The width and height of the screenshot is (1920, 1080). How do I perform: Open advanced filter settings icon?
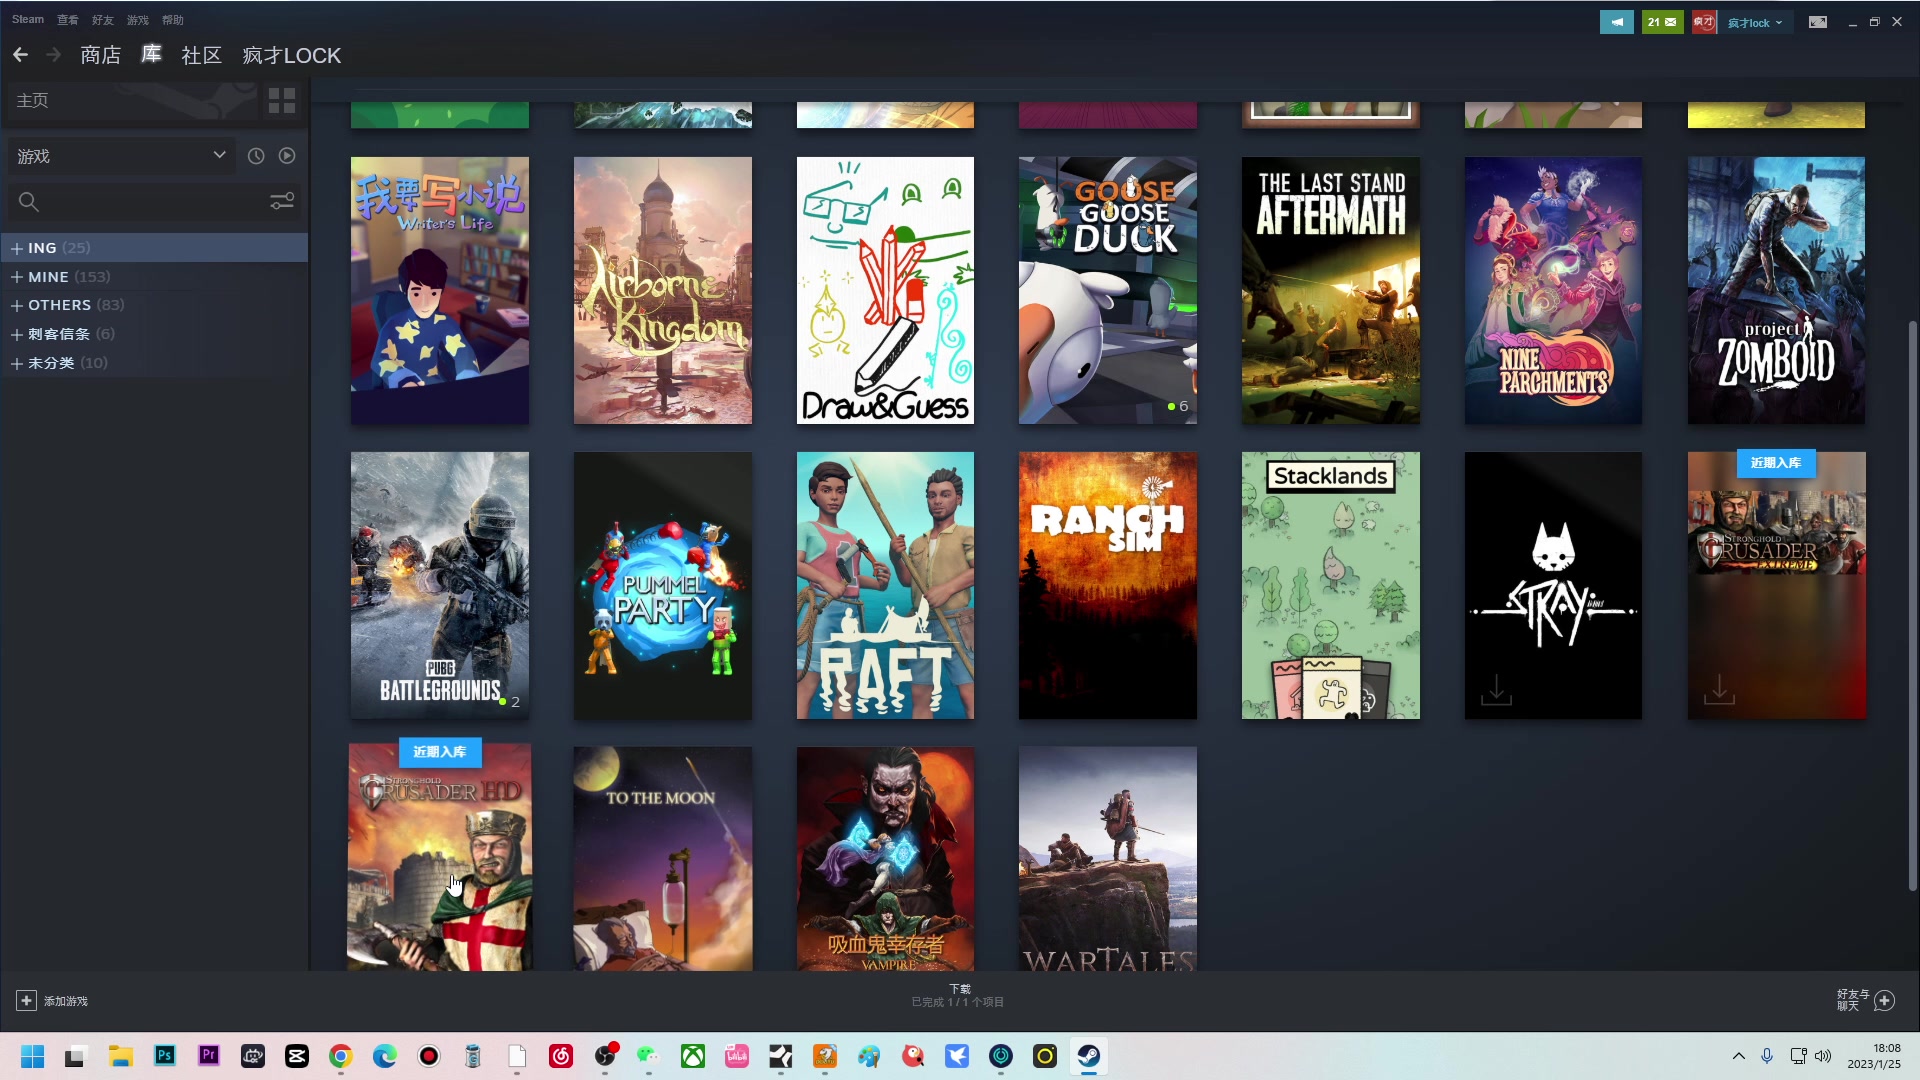tap(282, 201)
